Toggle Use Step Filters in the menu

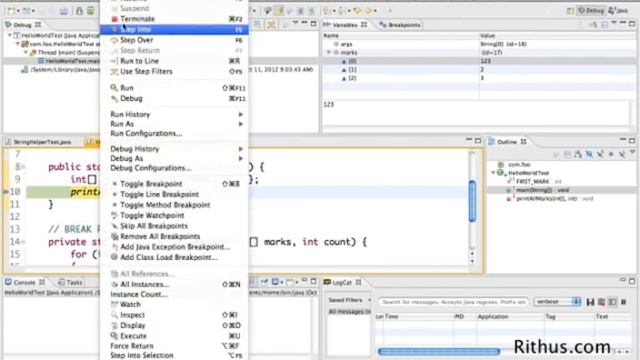(174, 71)
